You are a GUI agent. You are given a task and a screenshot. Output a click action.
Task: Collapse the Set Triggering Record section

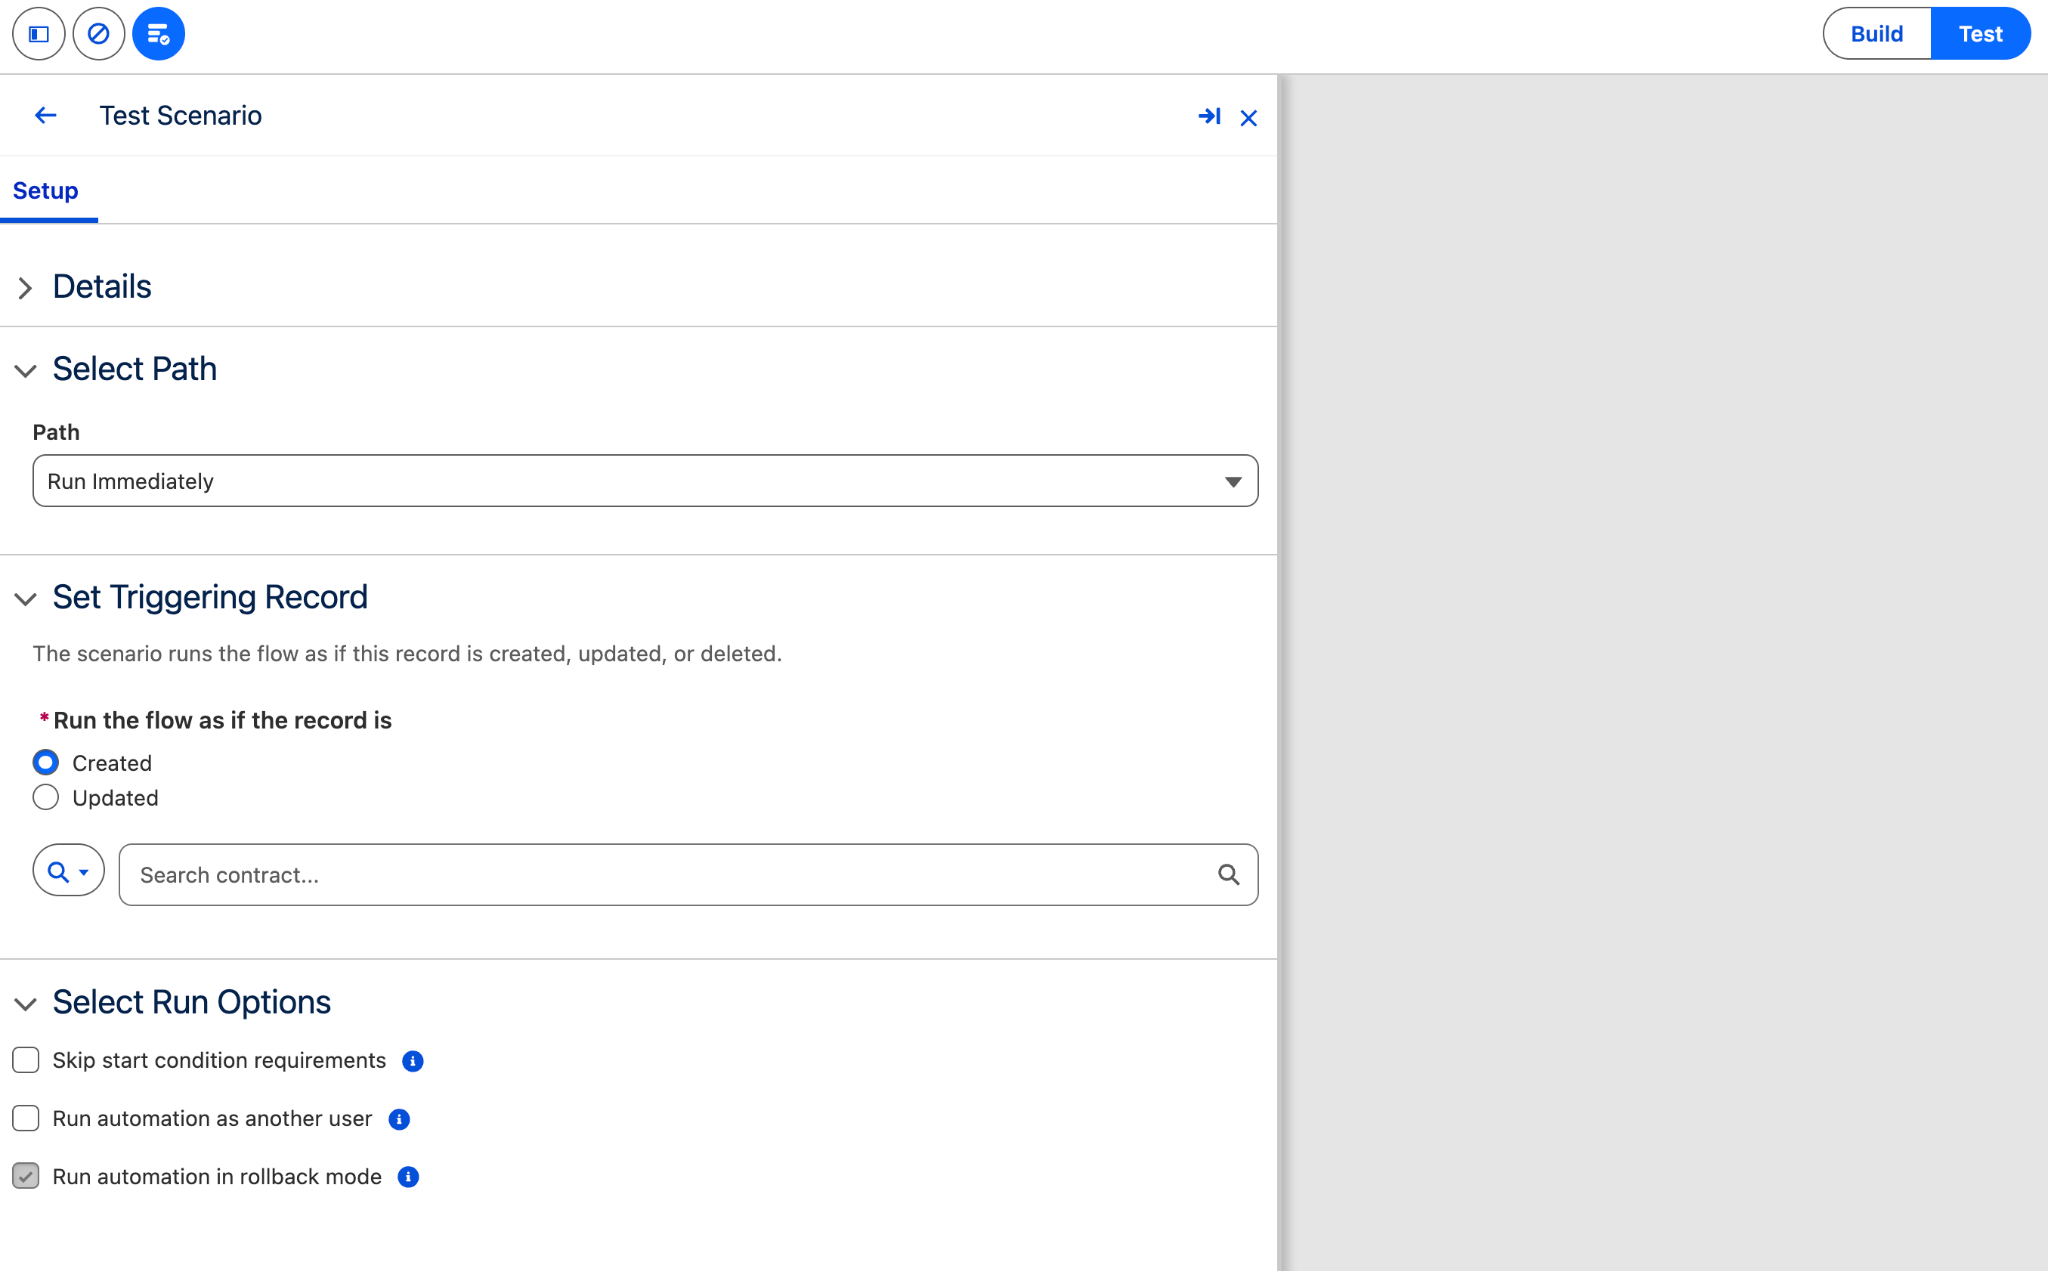click(x=26, y=599)
